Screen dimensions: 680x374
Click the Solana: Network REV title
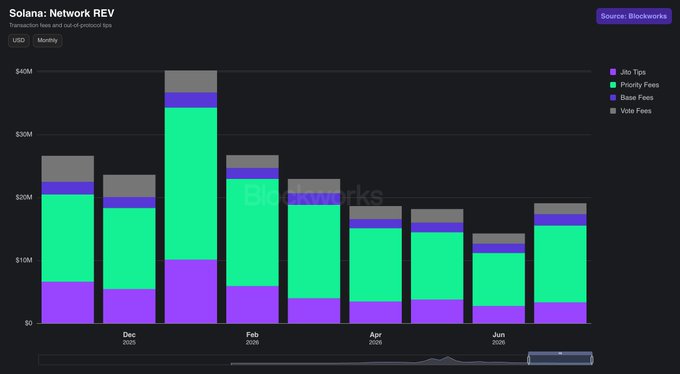pos(62,13)
